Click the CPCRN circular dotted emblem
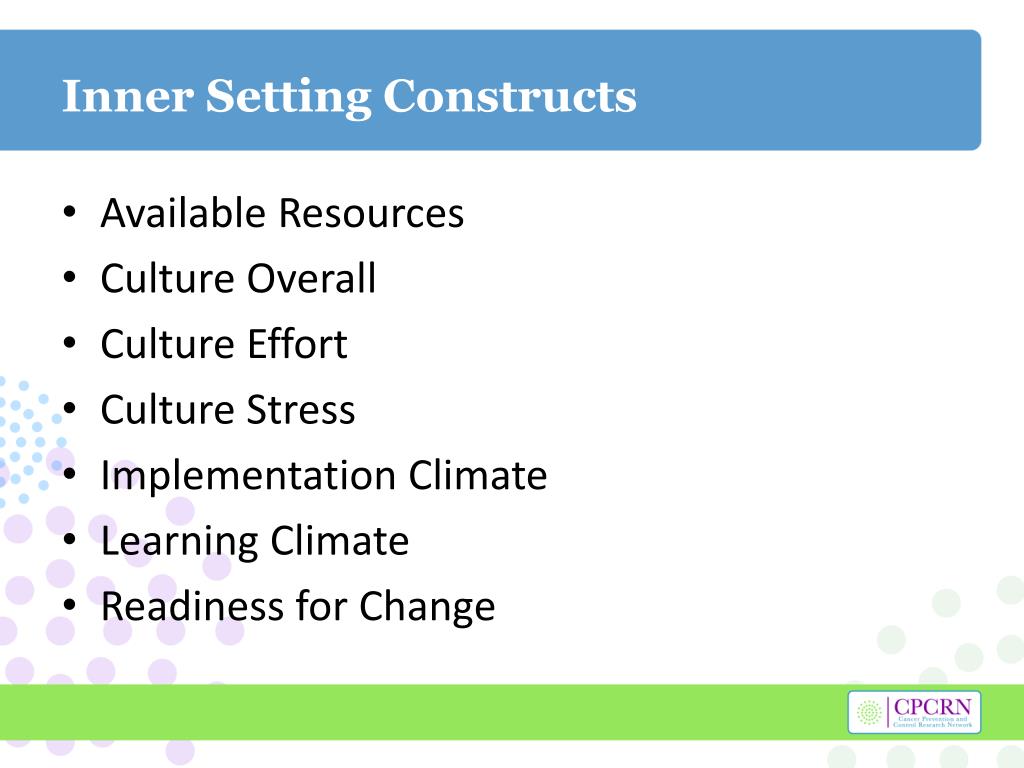1024x768 pixels. tap(869, 712)
